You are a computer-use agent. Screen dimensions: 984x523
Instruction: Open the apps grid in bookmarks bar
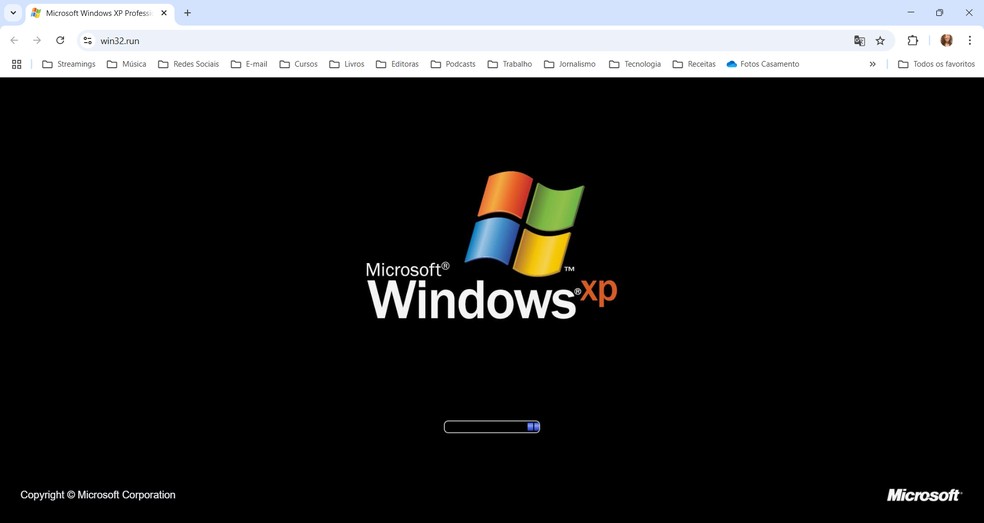[17, 64]
